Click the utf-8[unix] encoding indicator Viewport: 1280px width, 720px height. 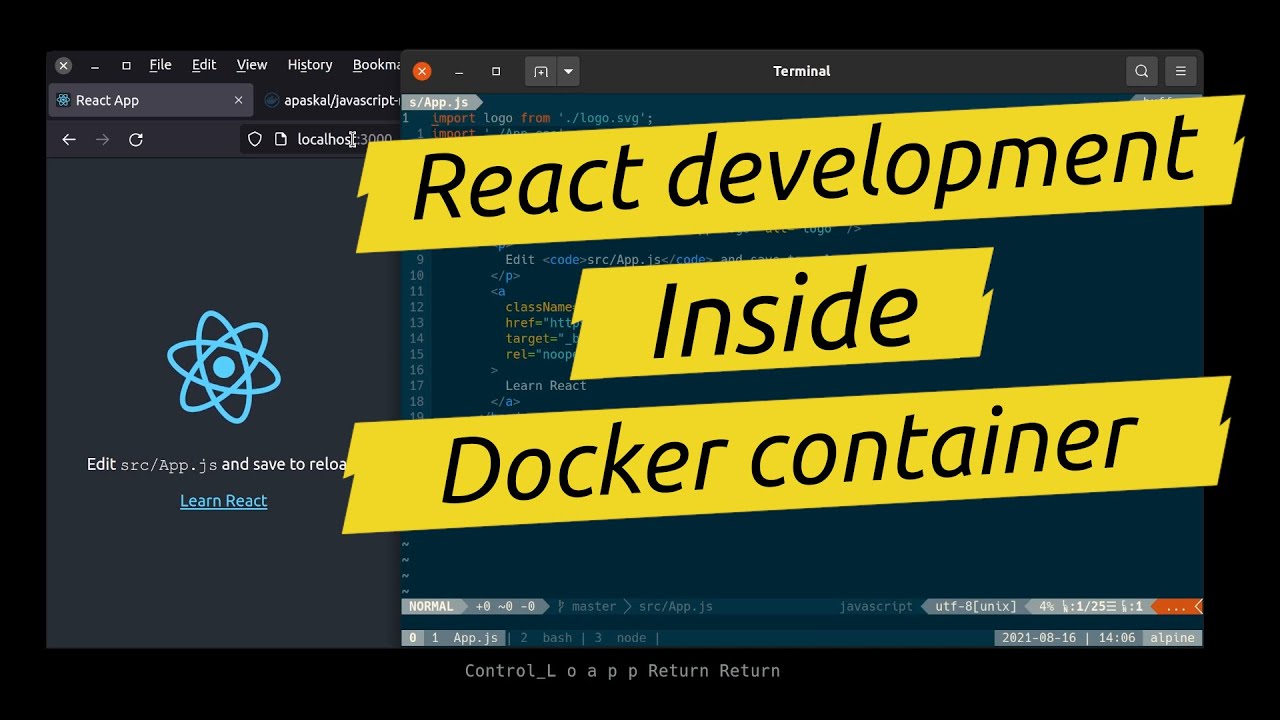(x=976, y=606)
